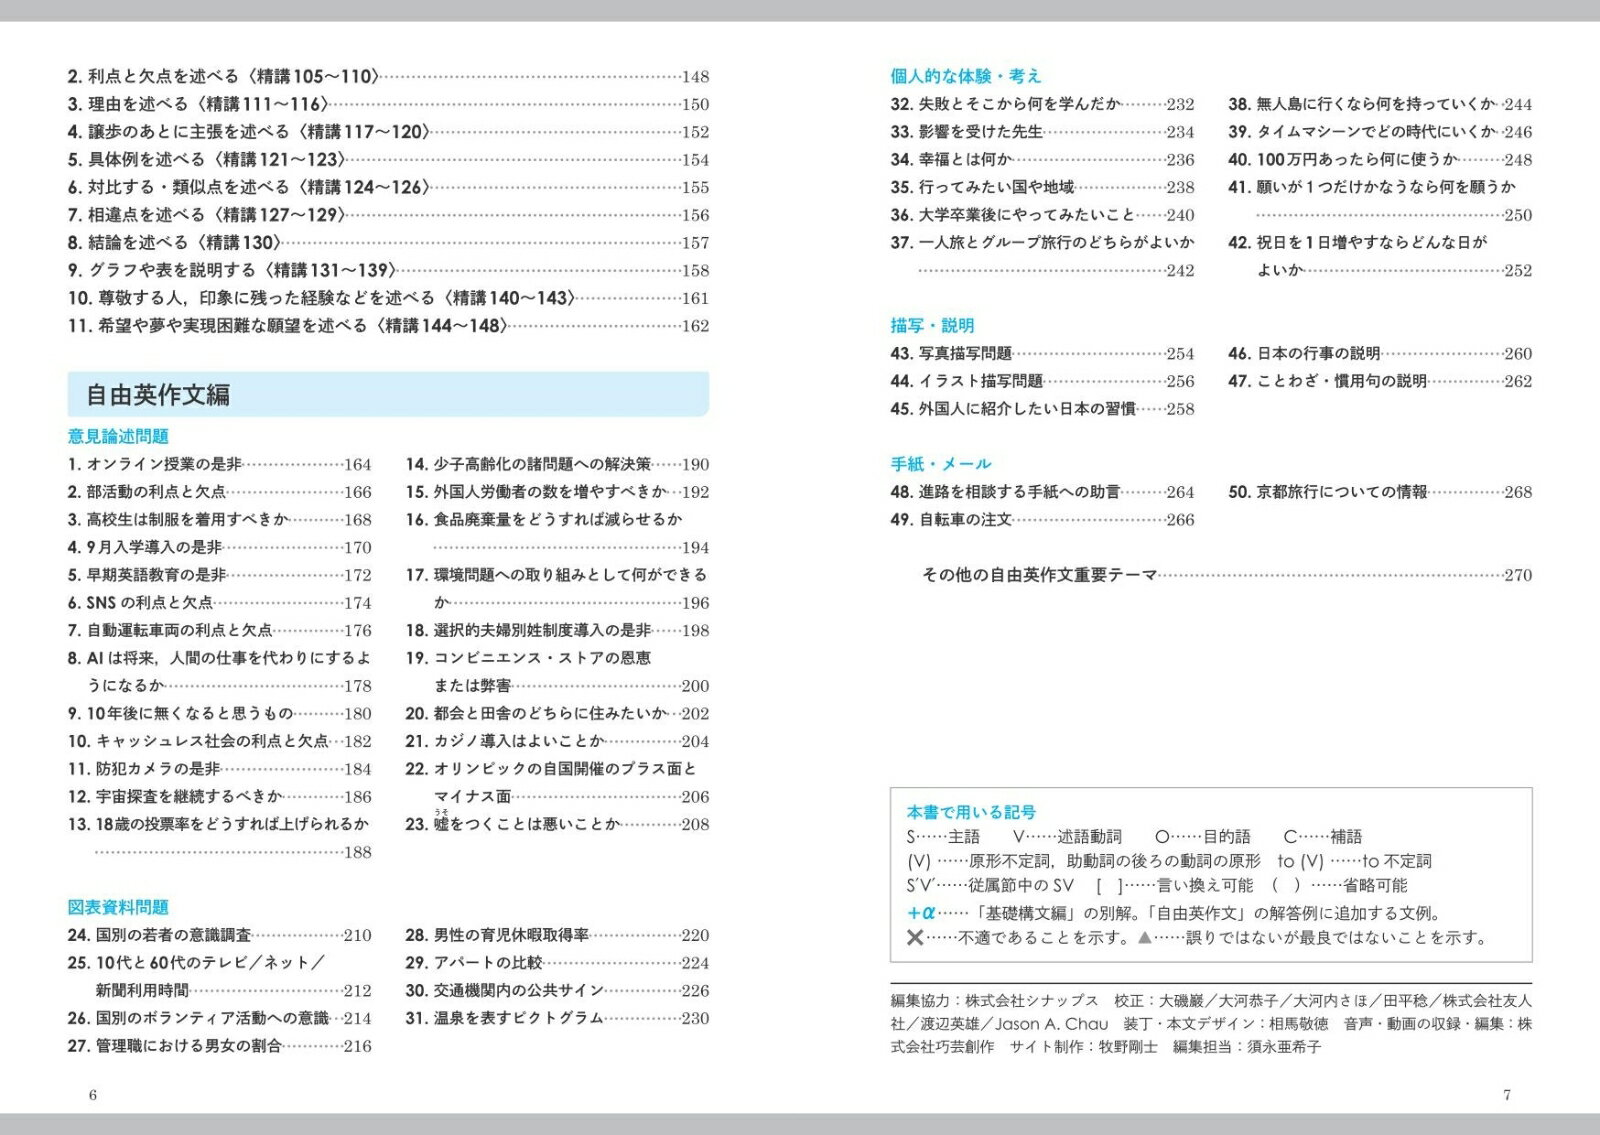Select the 個人的な体験・考え heading
Image resolution: width=1600 pixels, height=1135 pixels.
pos(965,76)
